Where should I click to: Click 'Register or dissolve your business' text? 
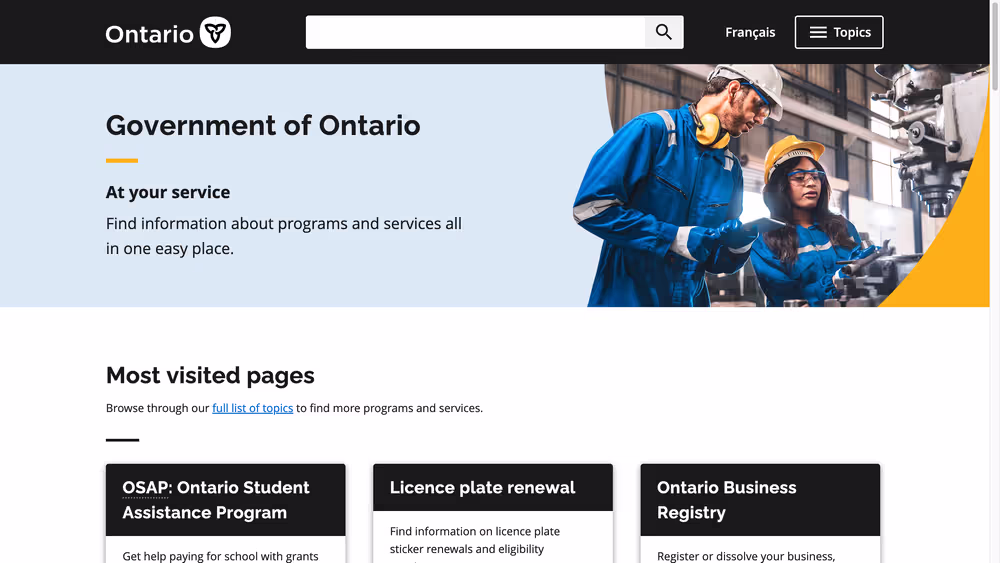point(745,556)
